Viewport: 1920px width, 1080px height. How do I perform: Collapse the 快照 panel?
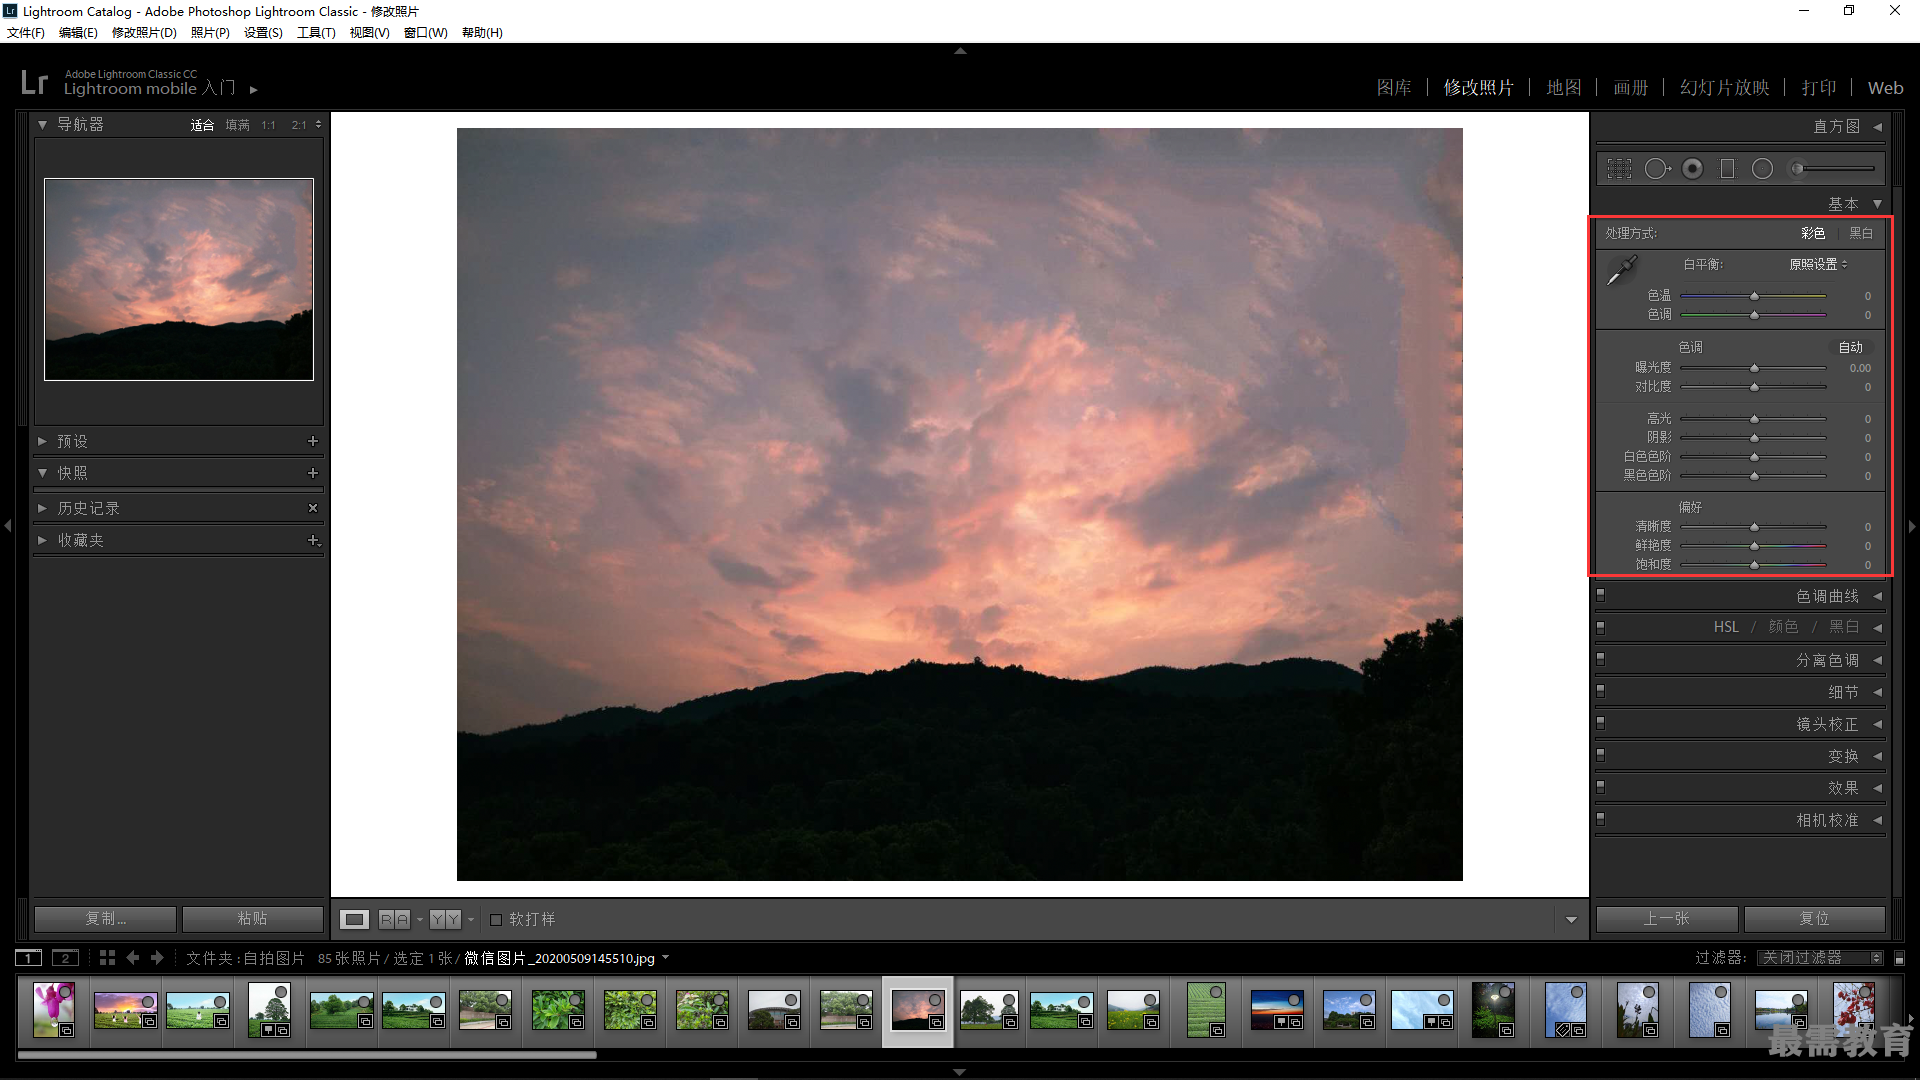(42, 473)
